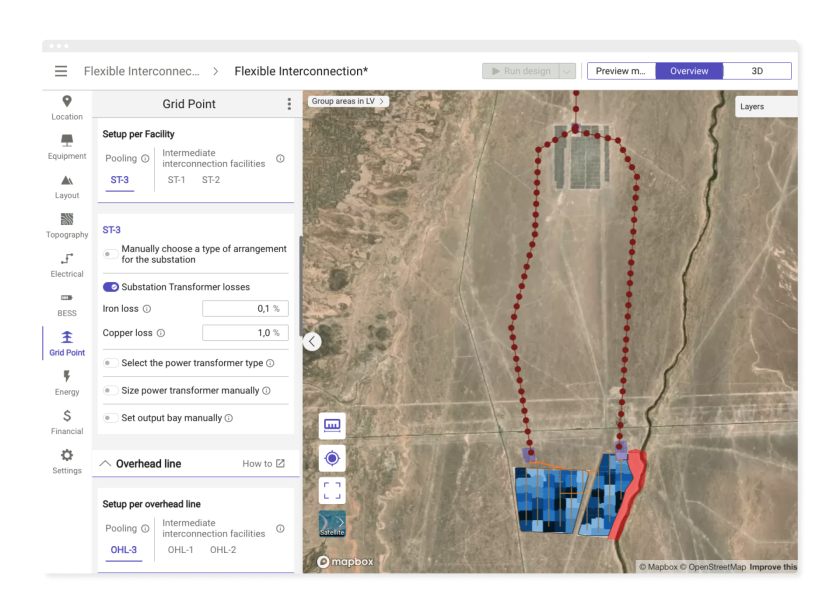The width and height of the screenshot is (840, 613).
Task: Click the Run design button
Action: [x=519, y=71]
